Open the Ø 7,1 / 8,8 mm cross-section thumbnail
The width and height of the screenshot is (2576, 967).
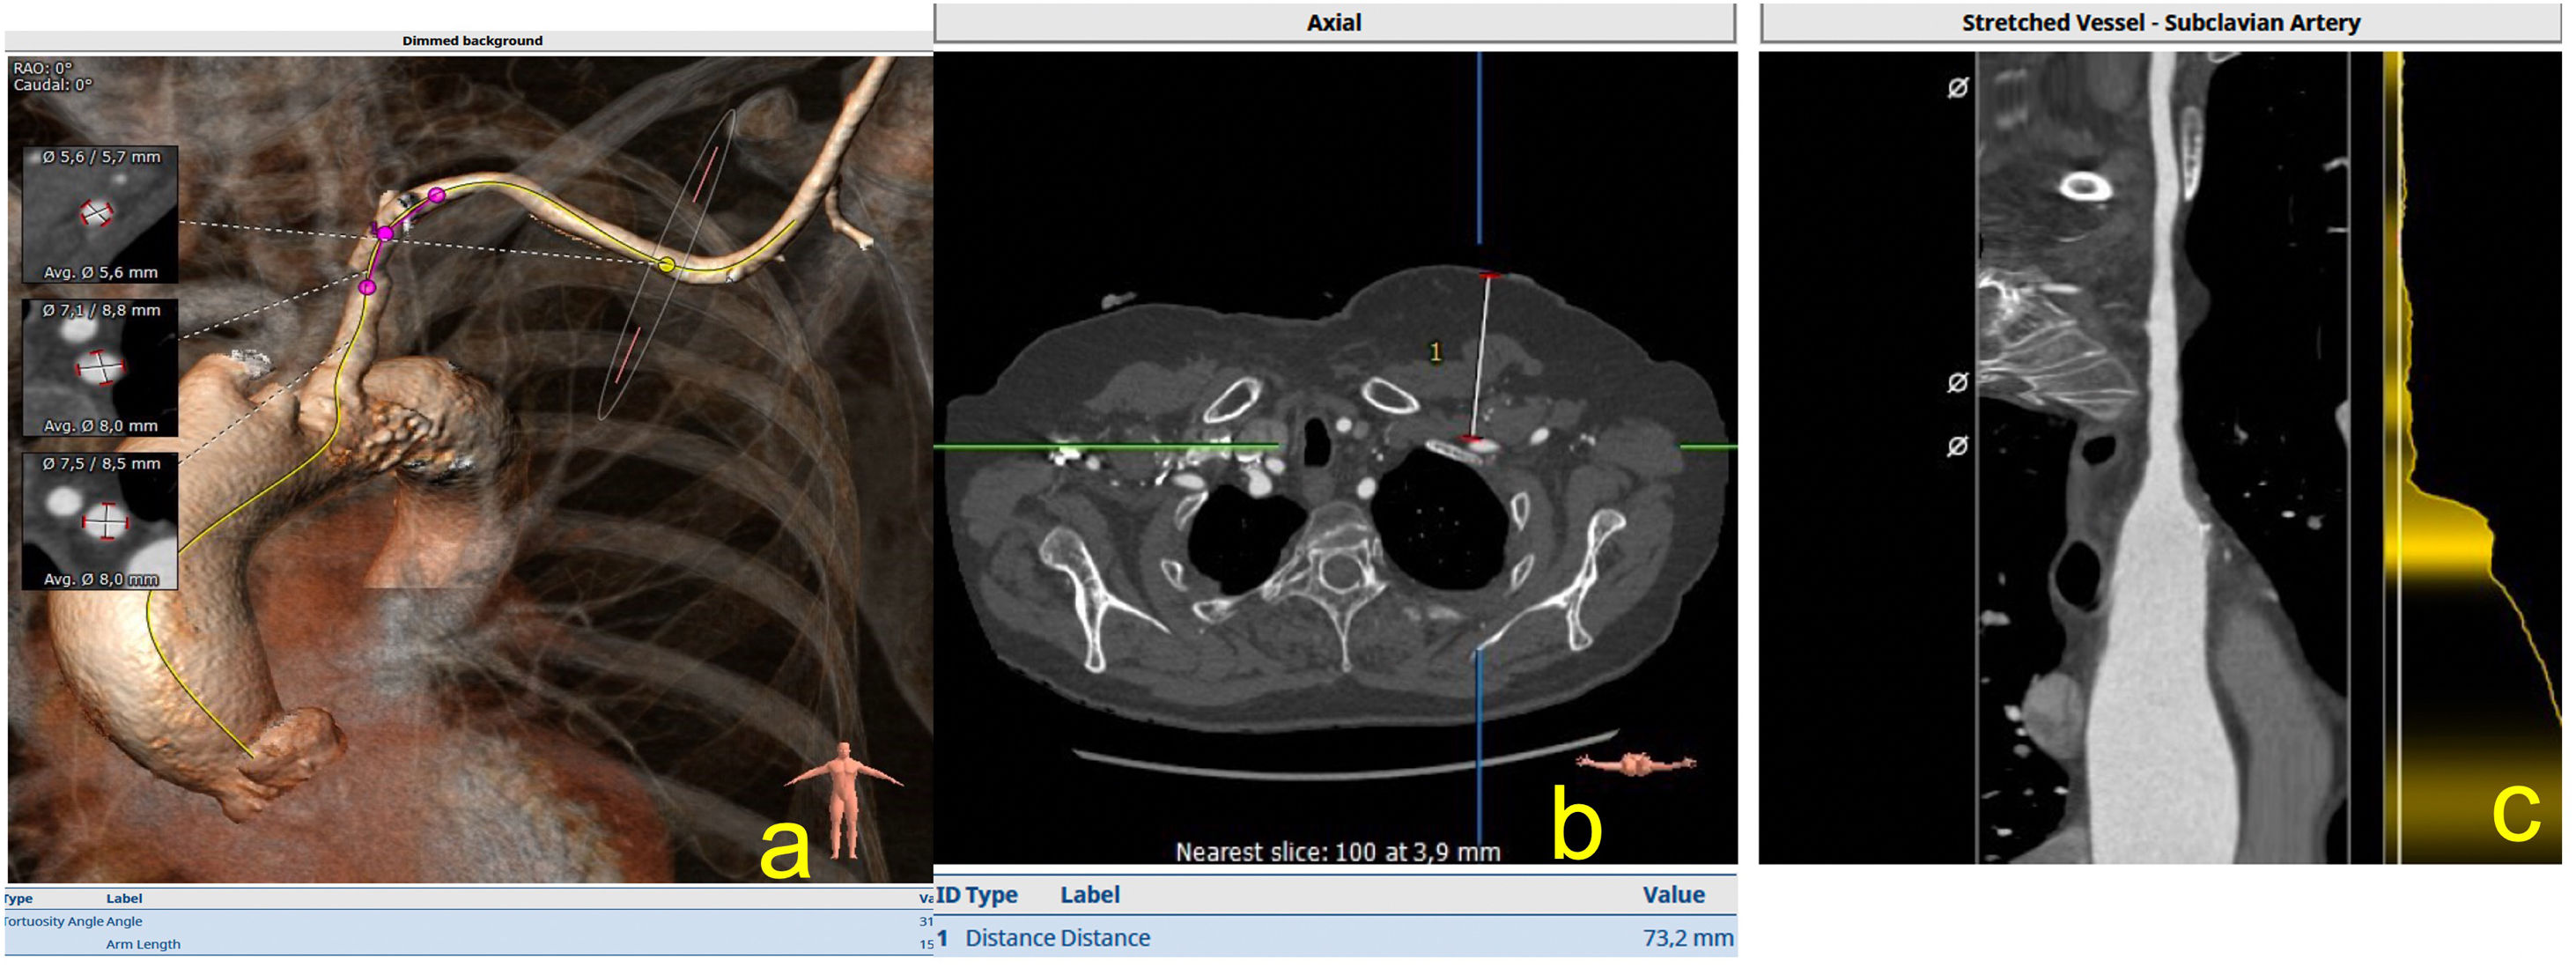(x=99, y=367)
